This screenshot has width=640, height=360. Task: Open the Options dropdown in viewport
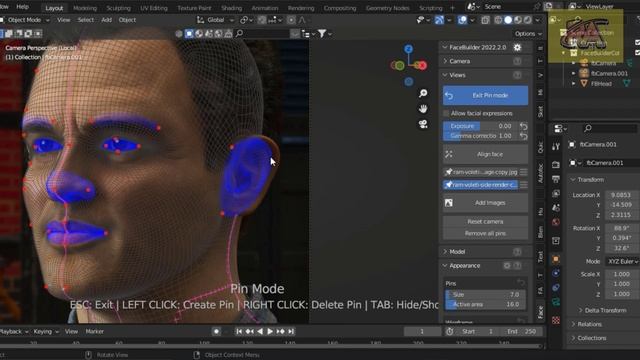[528, 33]
